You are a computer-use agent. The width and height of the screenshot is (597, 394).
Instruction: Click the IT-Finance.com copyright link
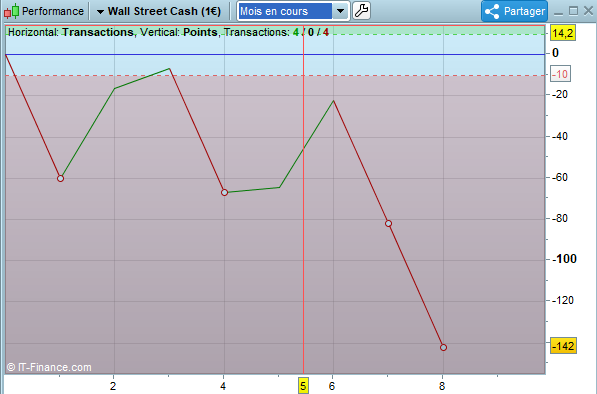[49, 367]
